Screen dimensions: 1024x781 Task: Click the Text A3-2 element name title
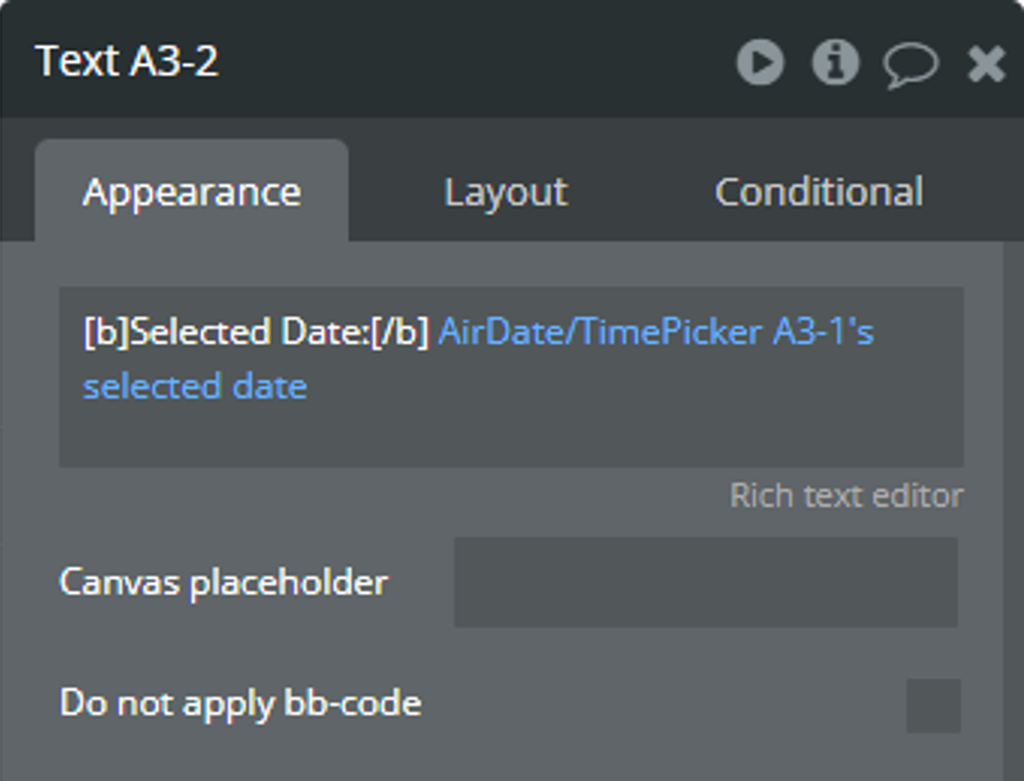pos(127,61)
